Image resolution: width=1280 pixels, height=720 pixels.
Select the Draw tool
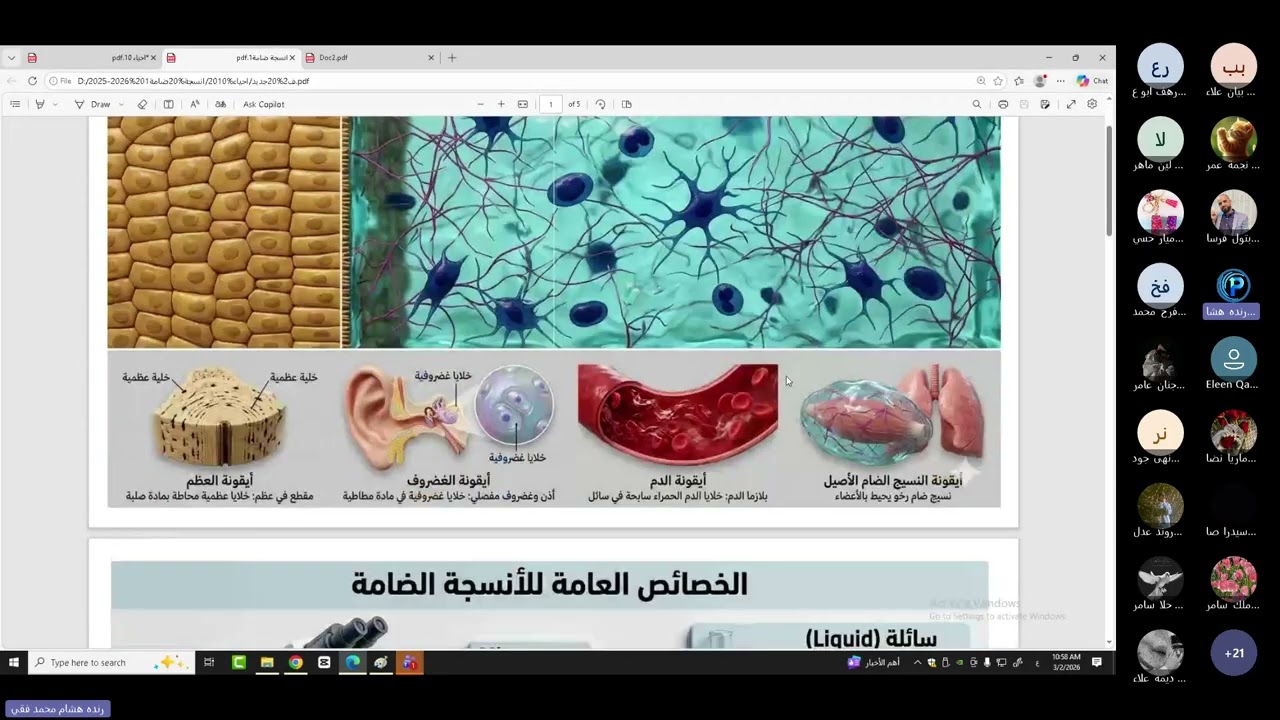92,104
